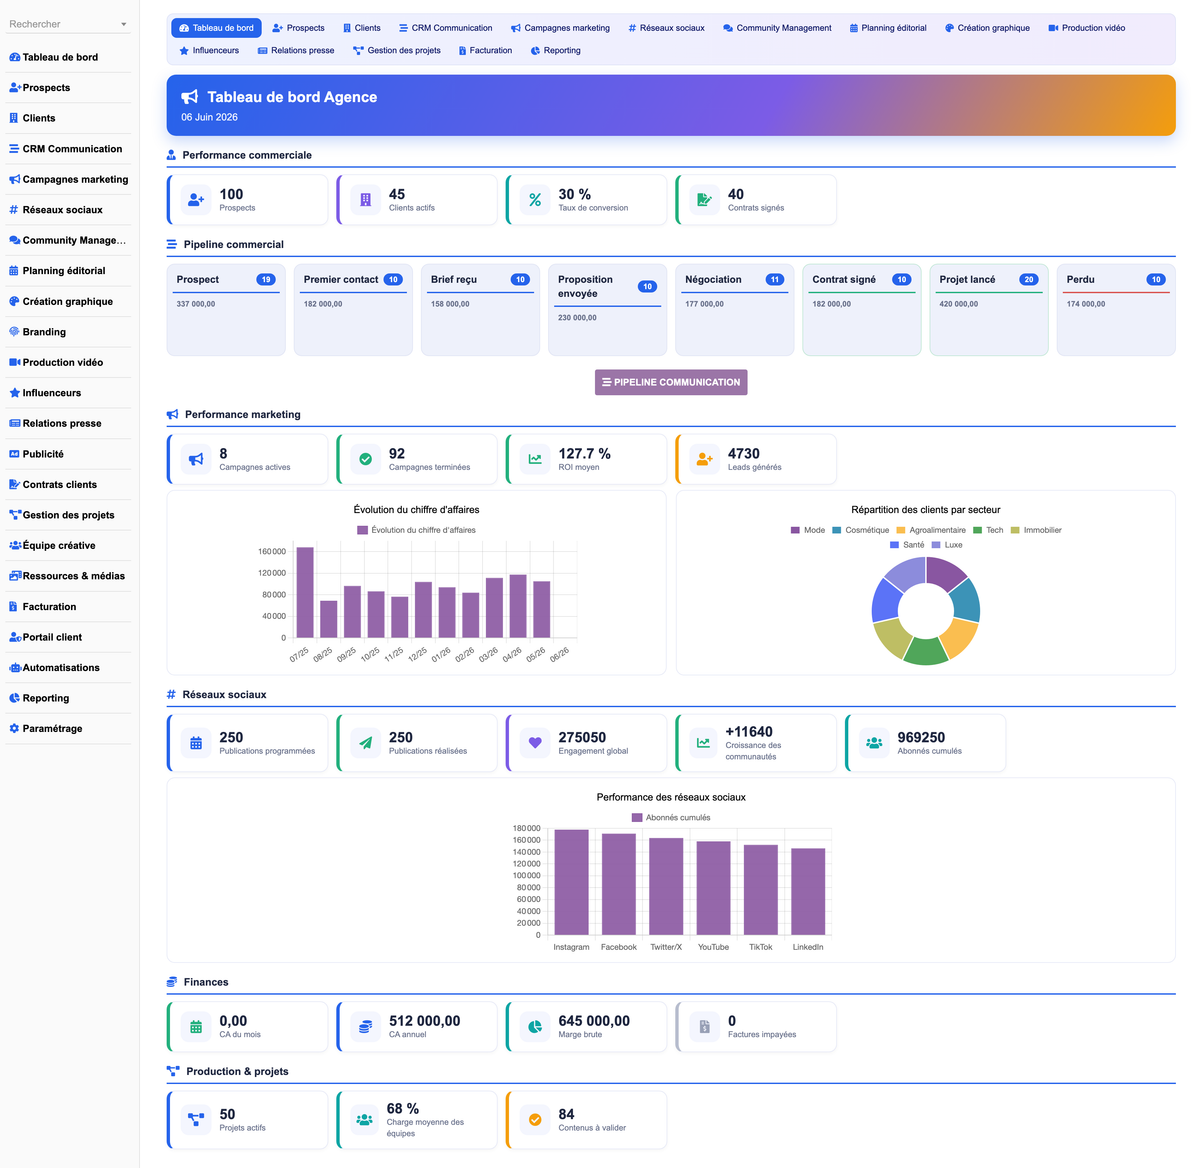Open the Perdu pipeline stage card

(1116, 310)
